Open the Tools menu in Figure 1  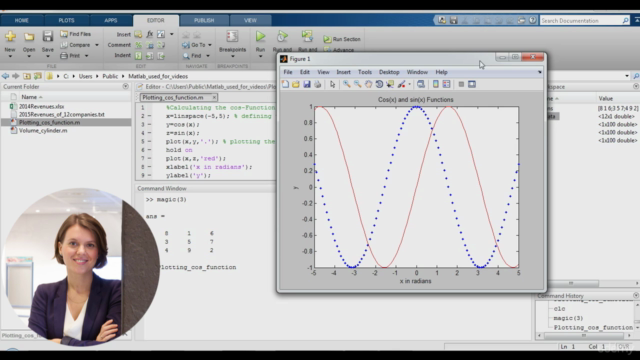click(365, 72)
